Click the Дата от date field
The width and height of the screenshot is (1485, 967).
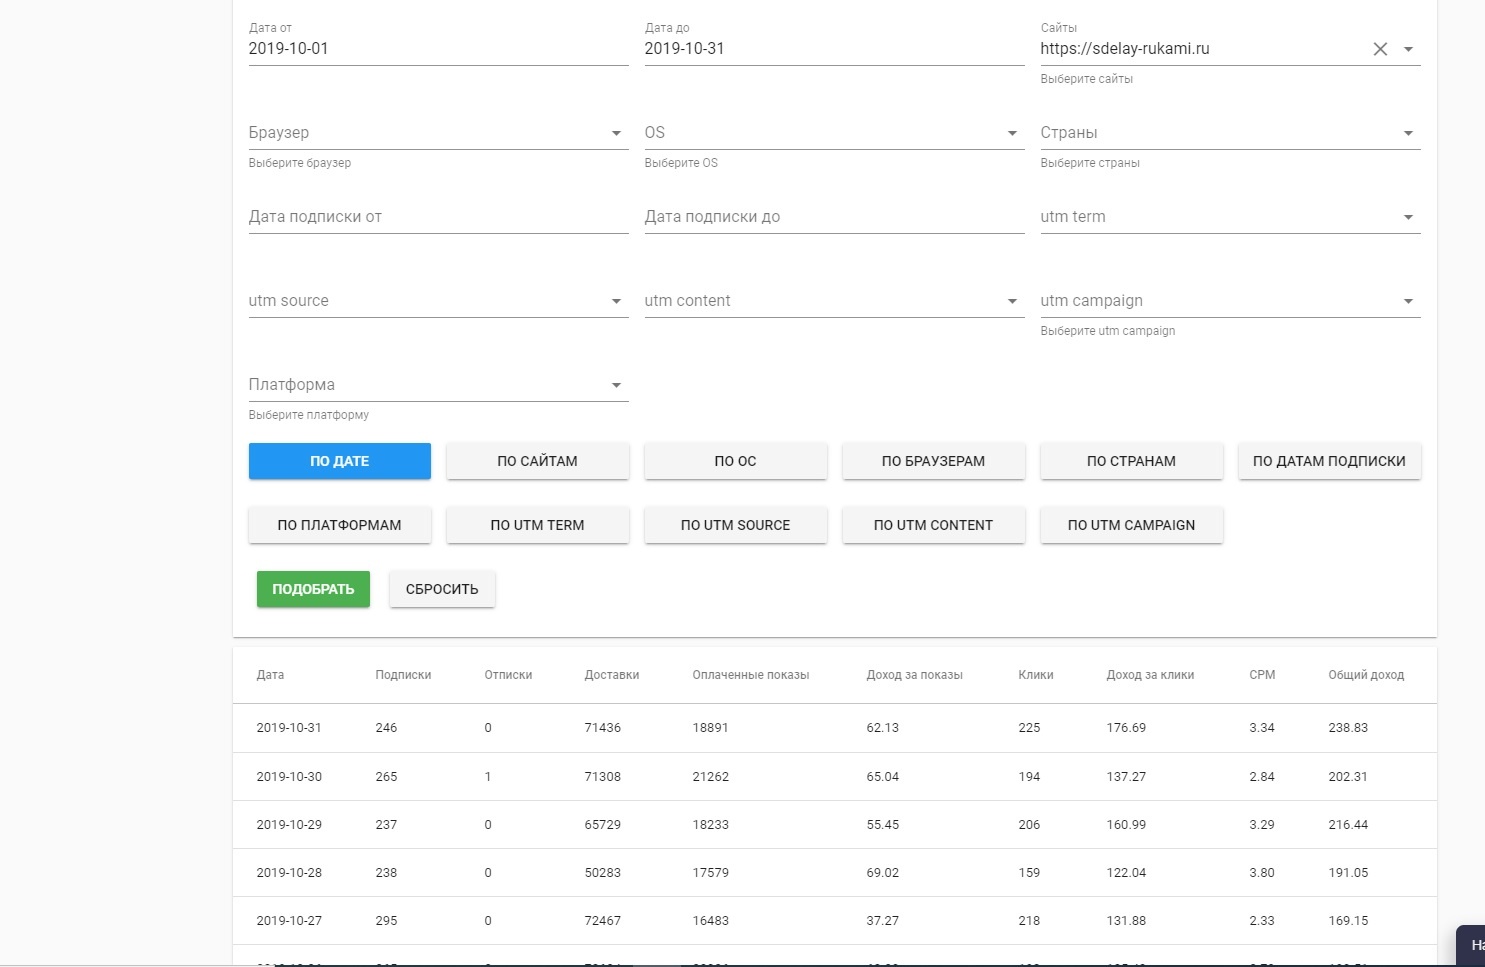click(x=438, y=49)
